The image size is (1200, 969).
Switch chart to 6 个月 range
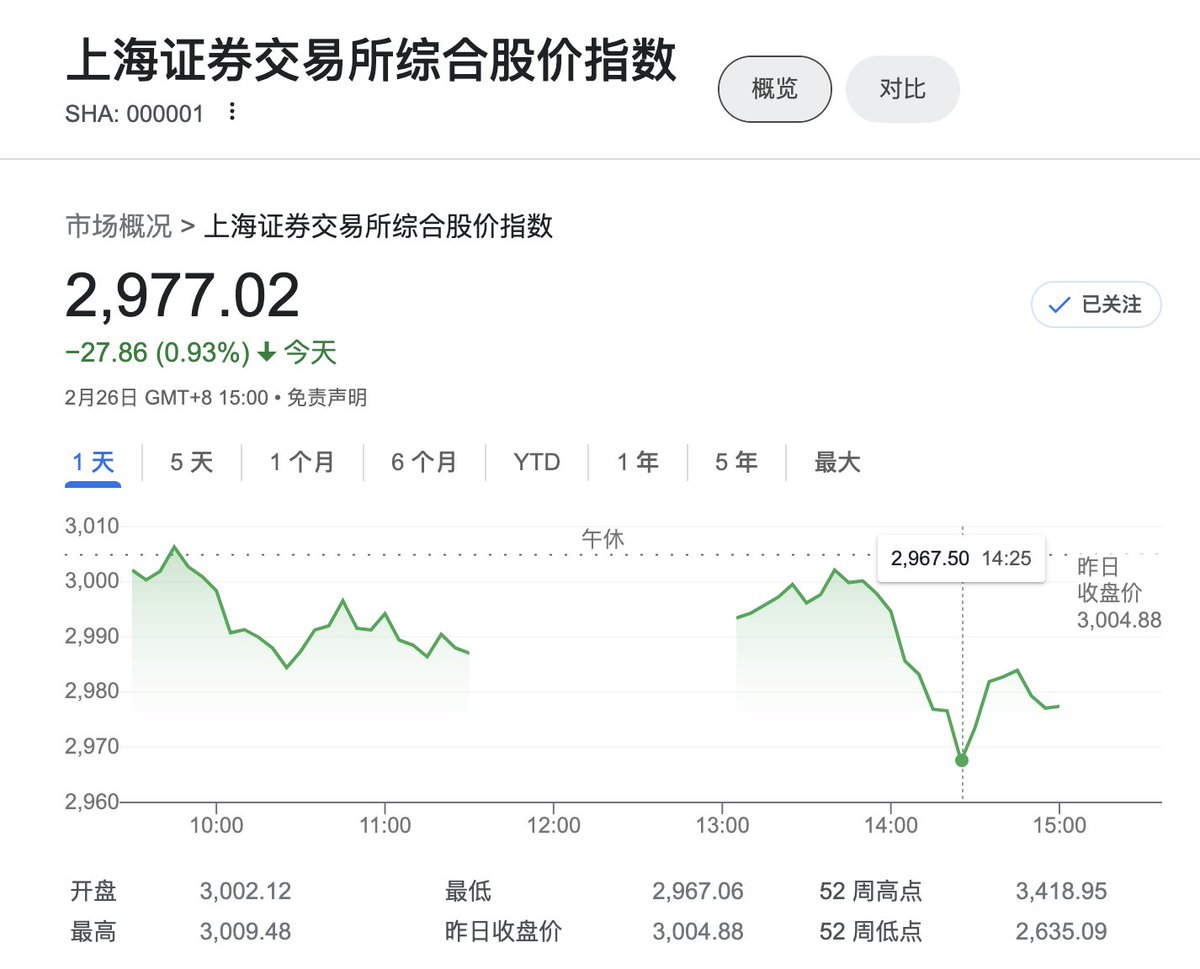point(424,463)
